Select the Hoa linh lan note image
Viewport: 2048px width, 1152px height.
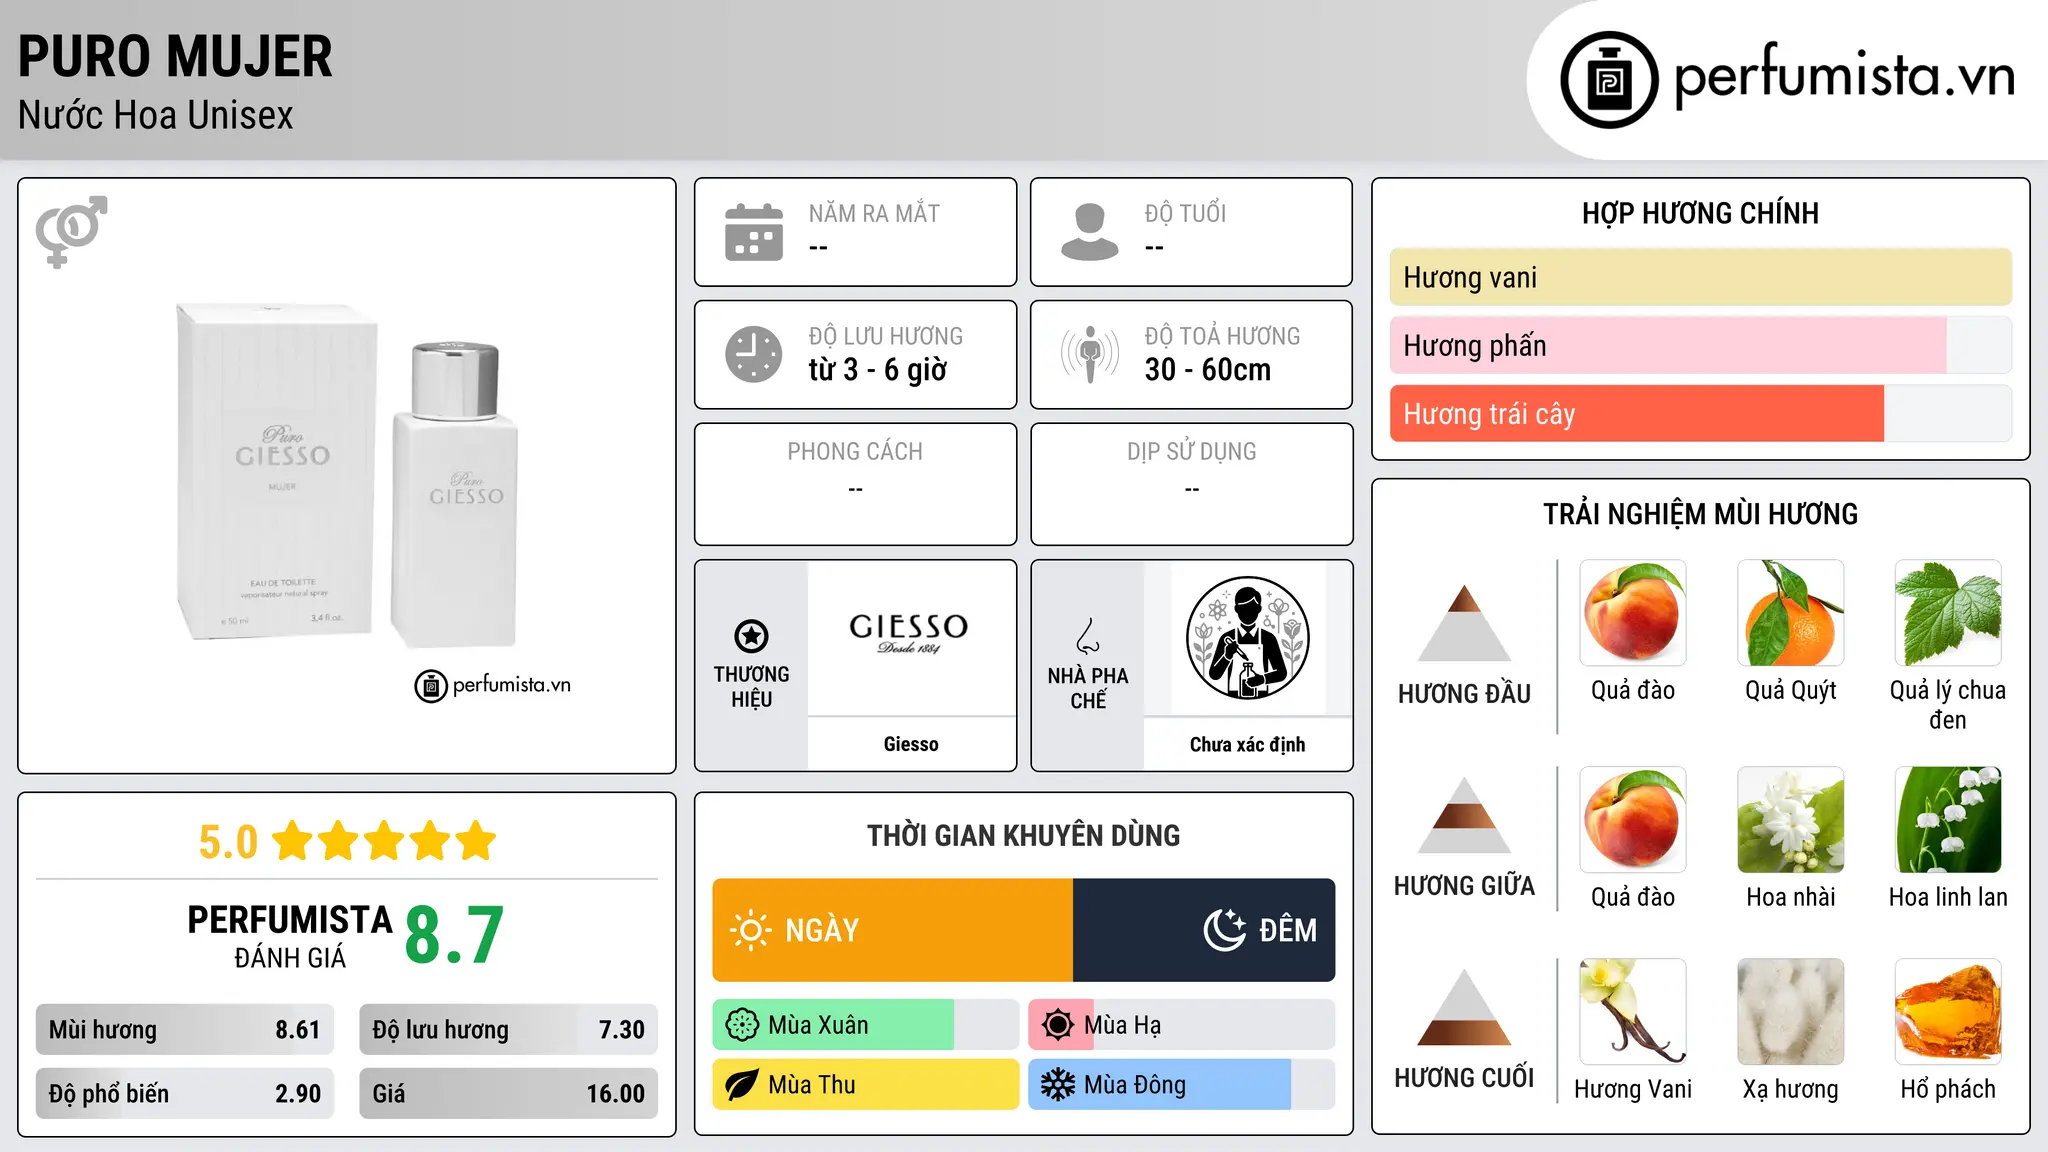[1948, 820]
